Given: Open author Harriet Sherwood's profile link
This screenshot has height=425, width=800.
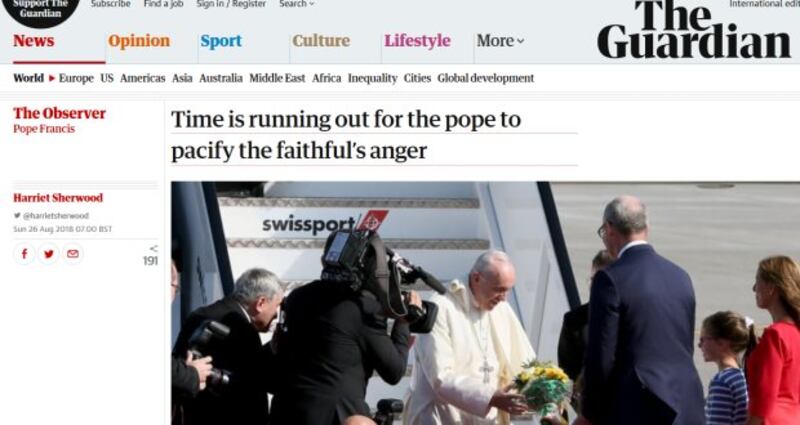Looking at the screenshot, I should point(58,198).
